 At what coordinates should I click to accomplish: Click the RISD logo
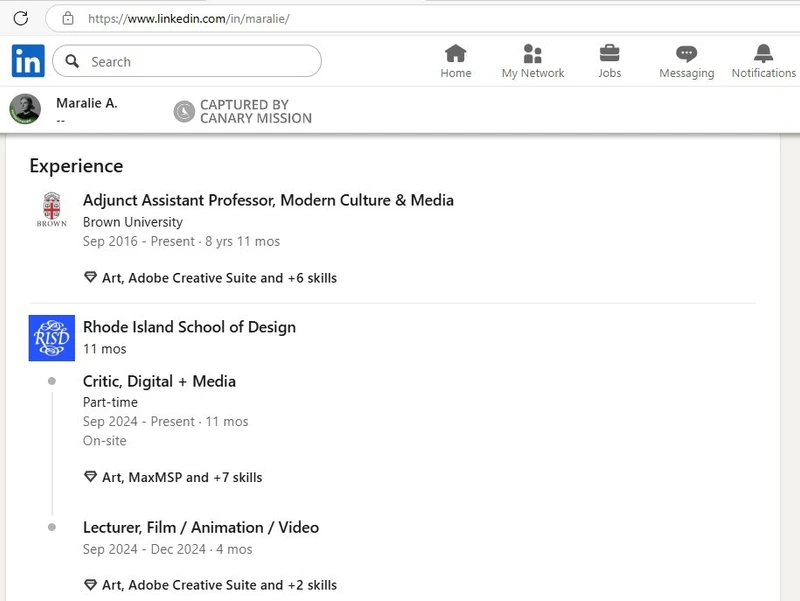(52, 338)
